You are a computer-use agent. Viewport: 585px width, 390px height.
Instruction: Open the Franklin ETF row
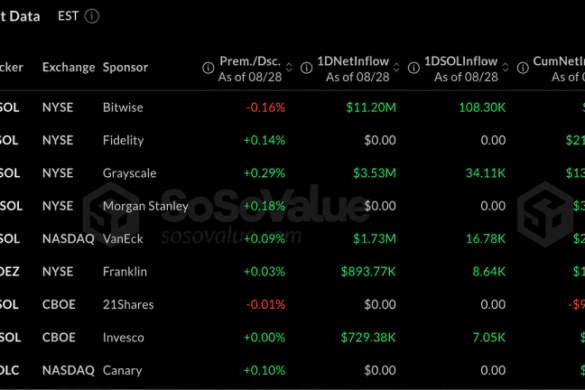coord(292,272)
